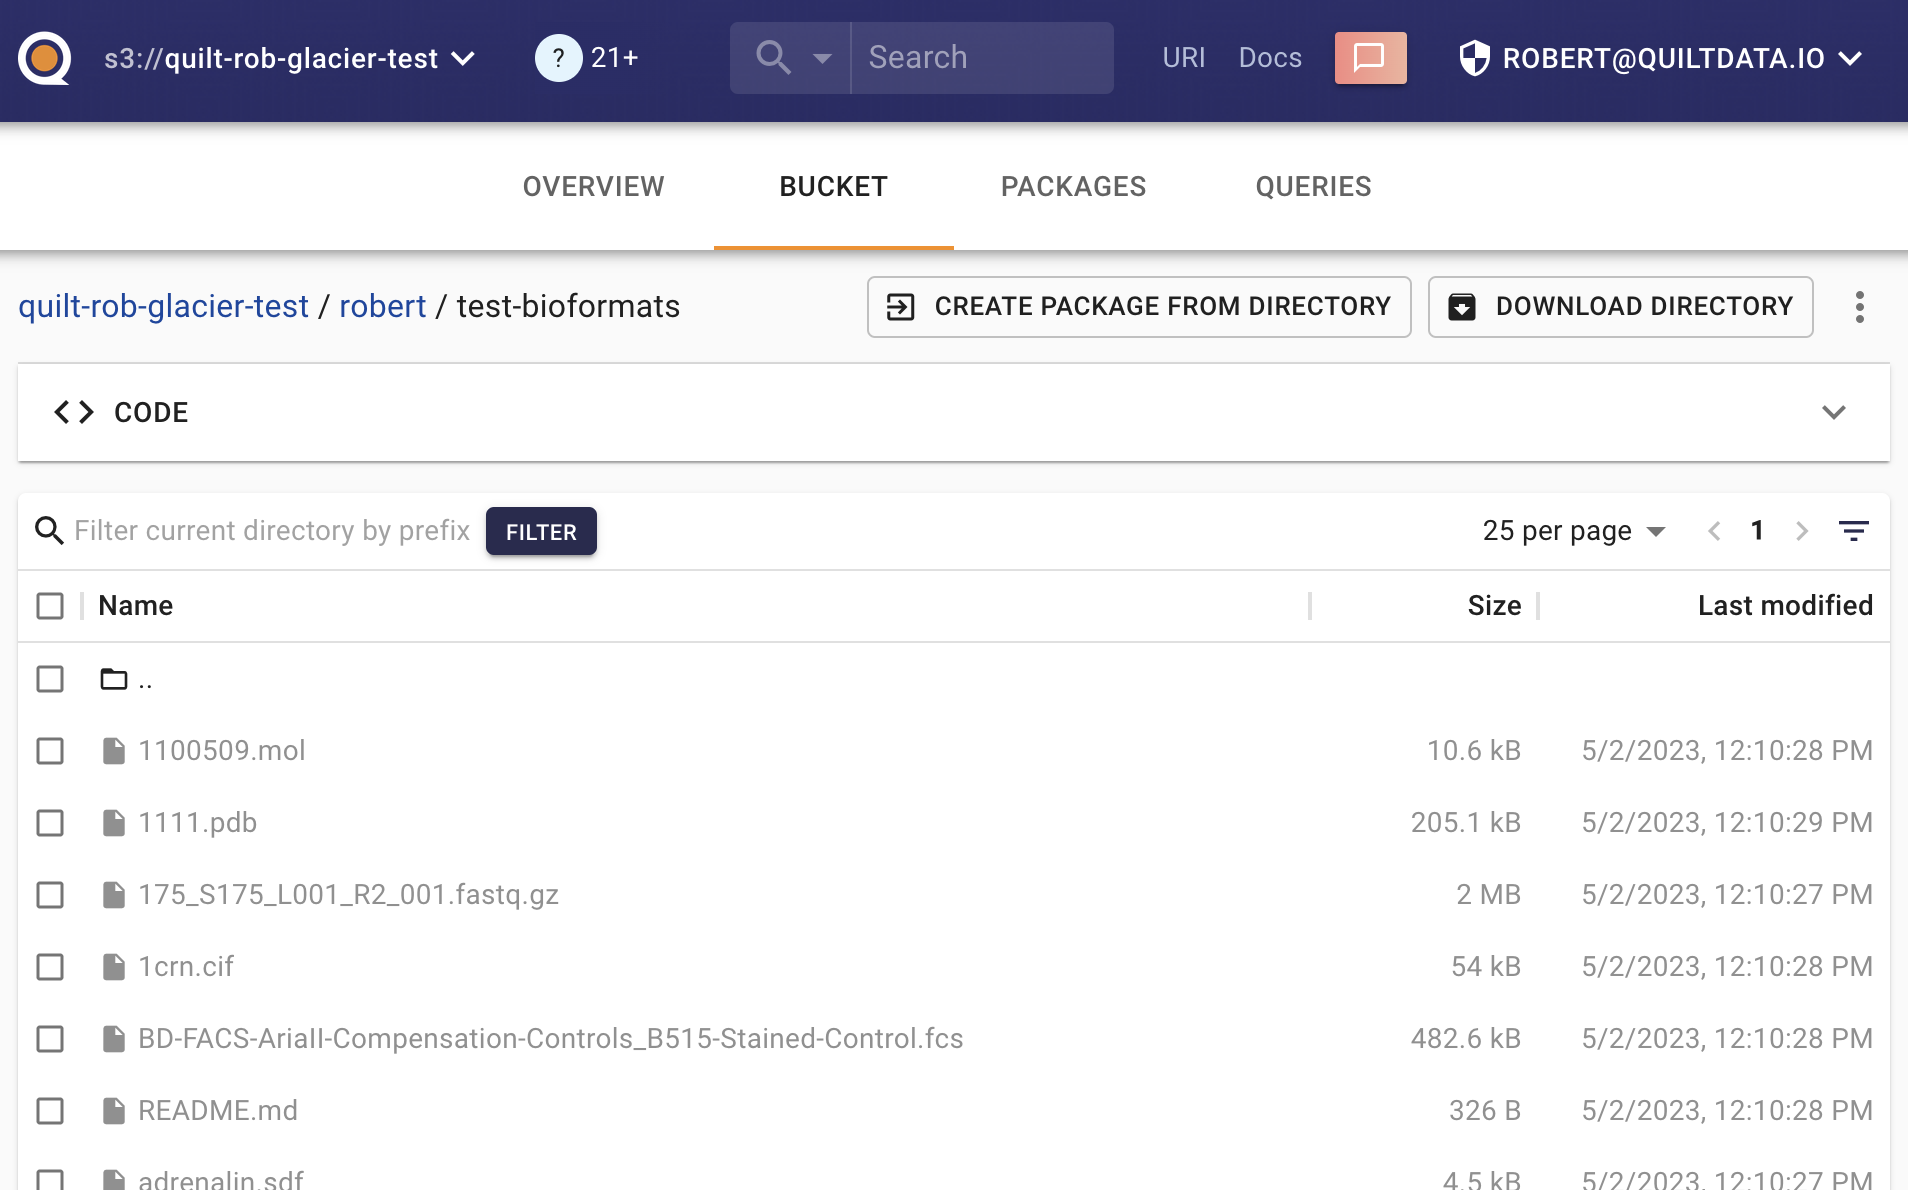Click the help question mark icon
The width and height of the screenshot is (1908, 1190).
(558, 58)
